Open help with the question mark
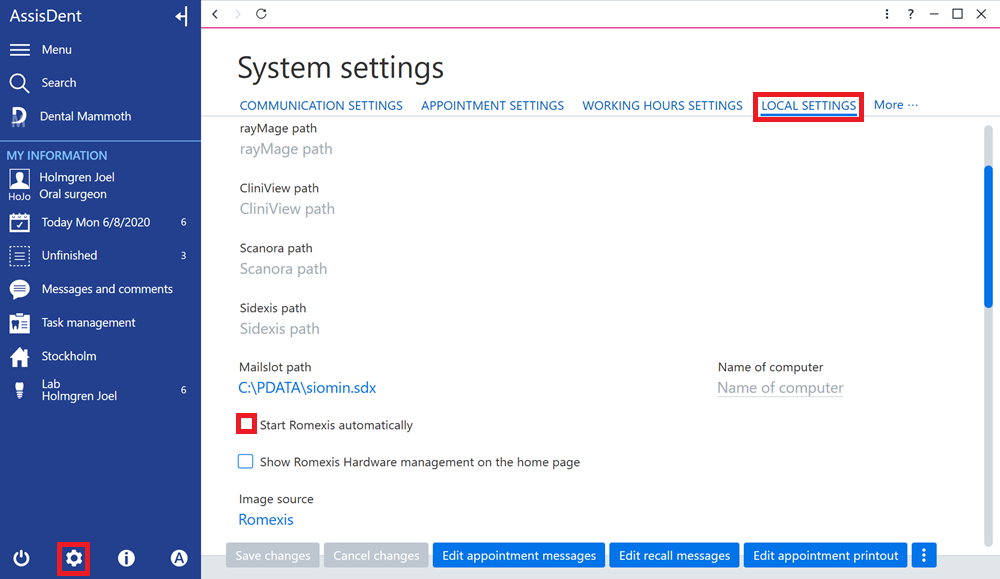This screenshot has width=1000, height=579. click(910, 14)
